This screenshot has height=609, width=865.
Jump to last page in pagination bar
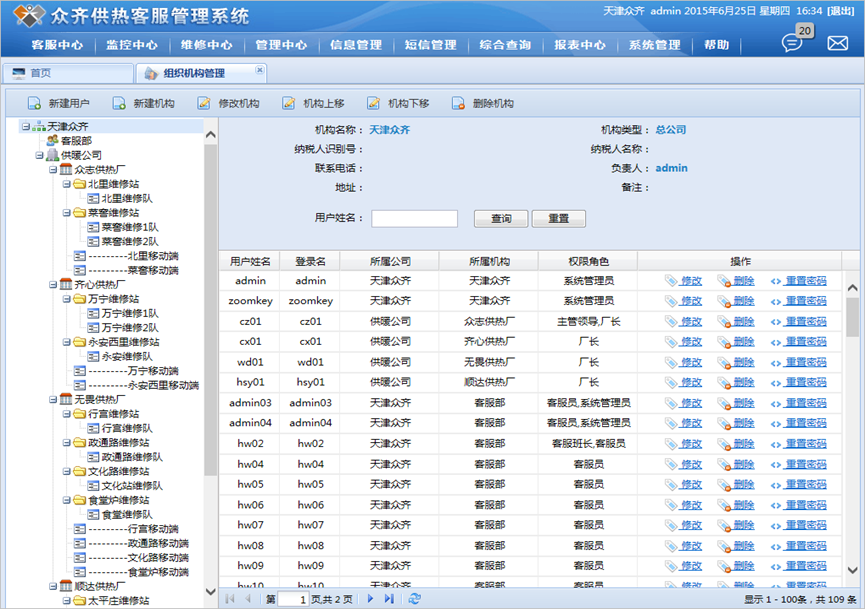(389, 598)
